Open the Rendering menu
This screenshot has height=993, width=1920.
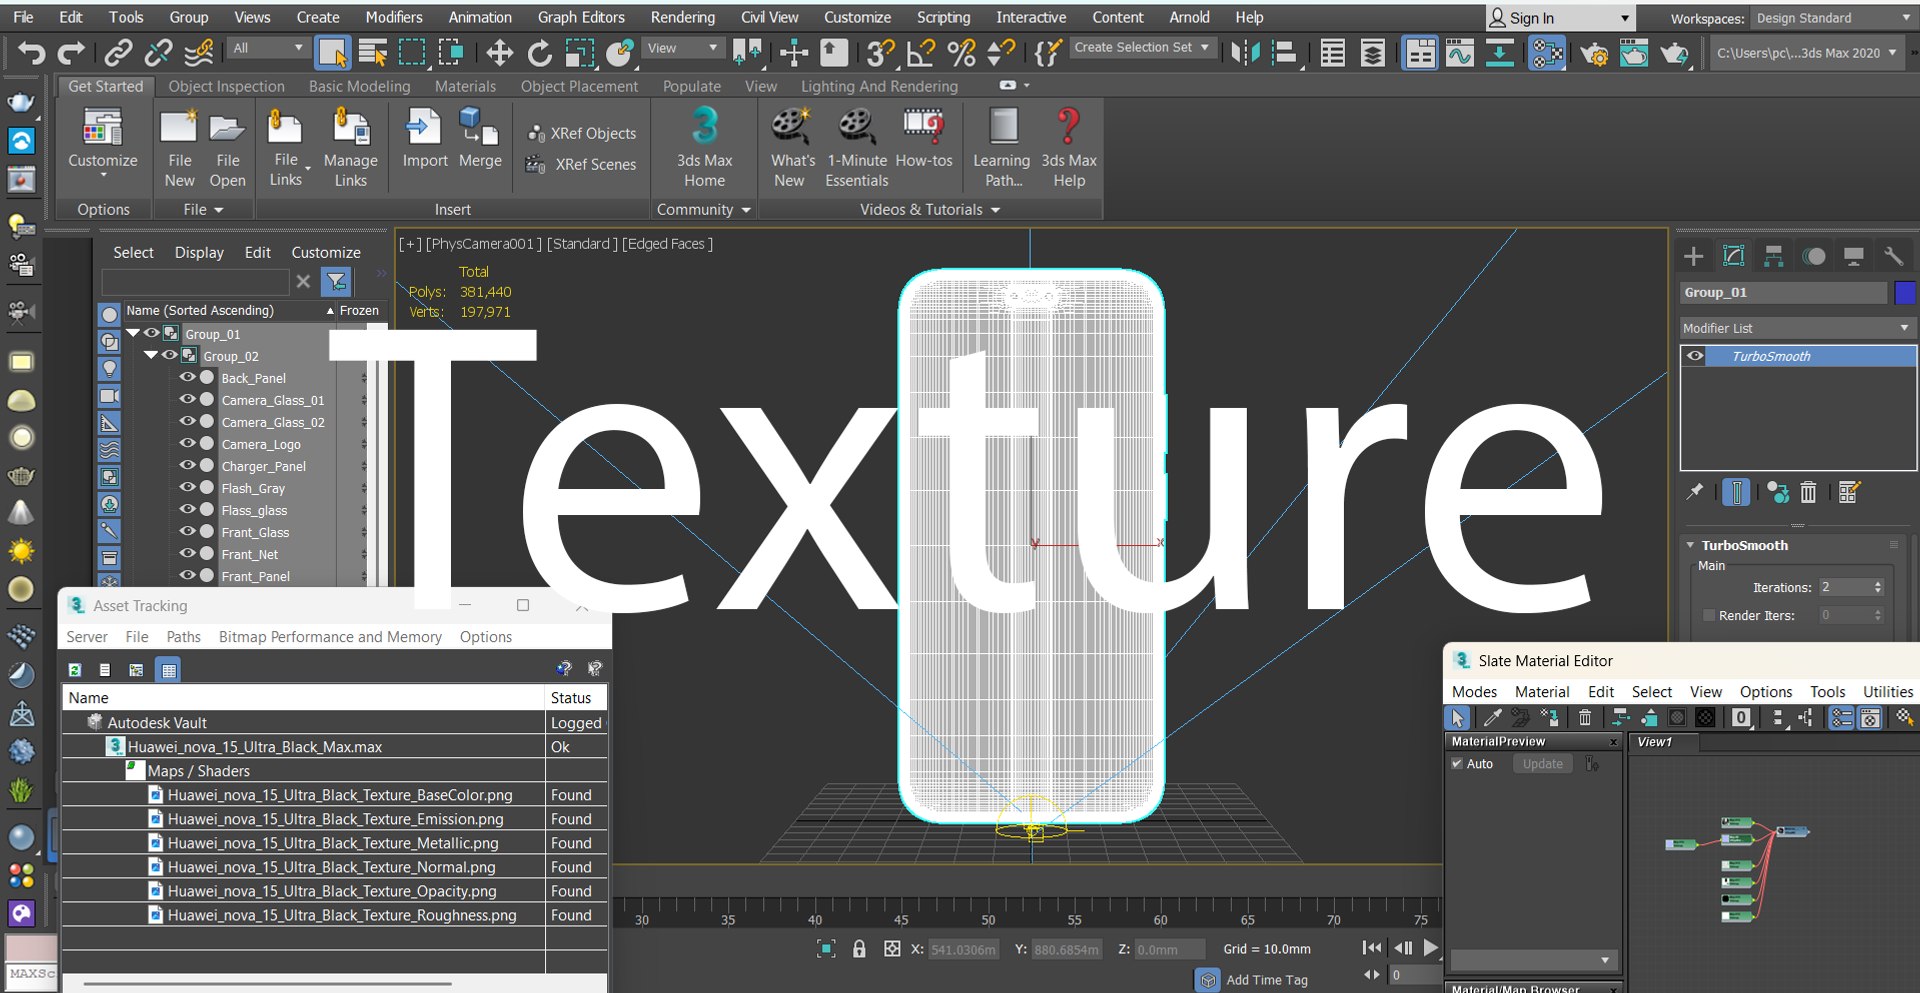coord(683,17)
